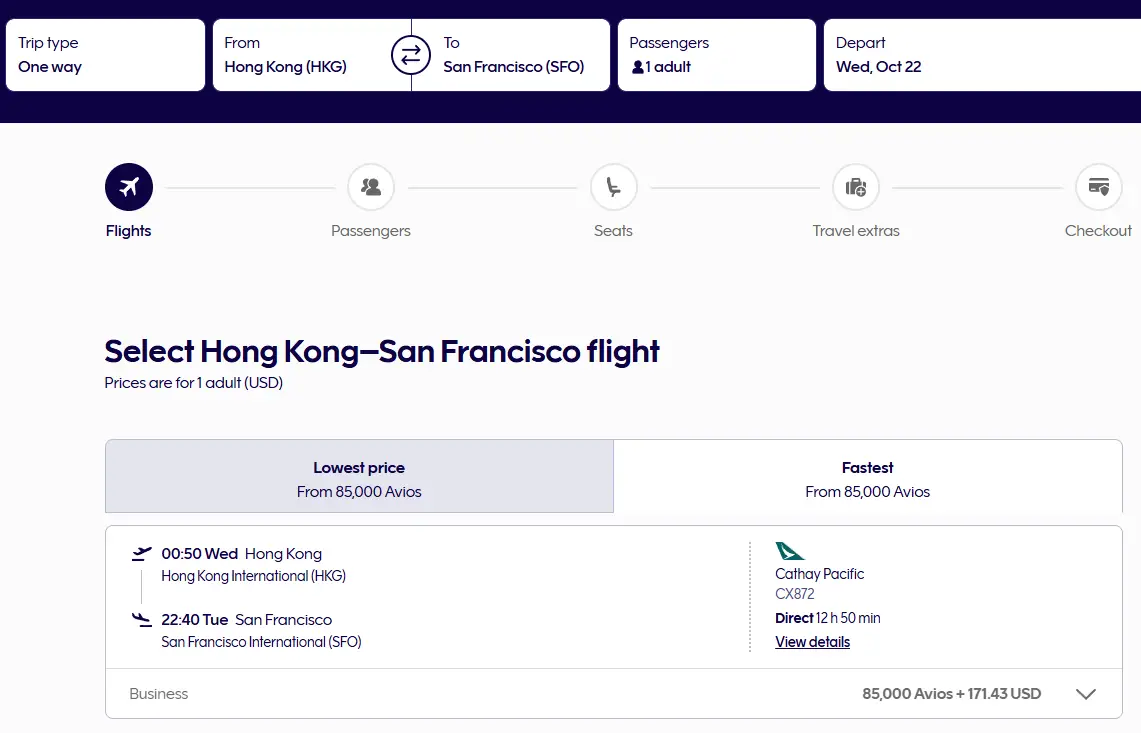
Task: Click the Business cabin row label
Action: pos(159,694)
